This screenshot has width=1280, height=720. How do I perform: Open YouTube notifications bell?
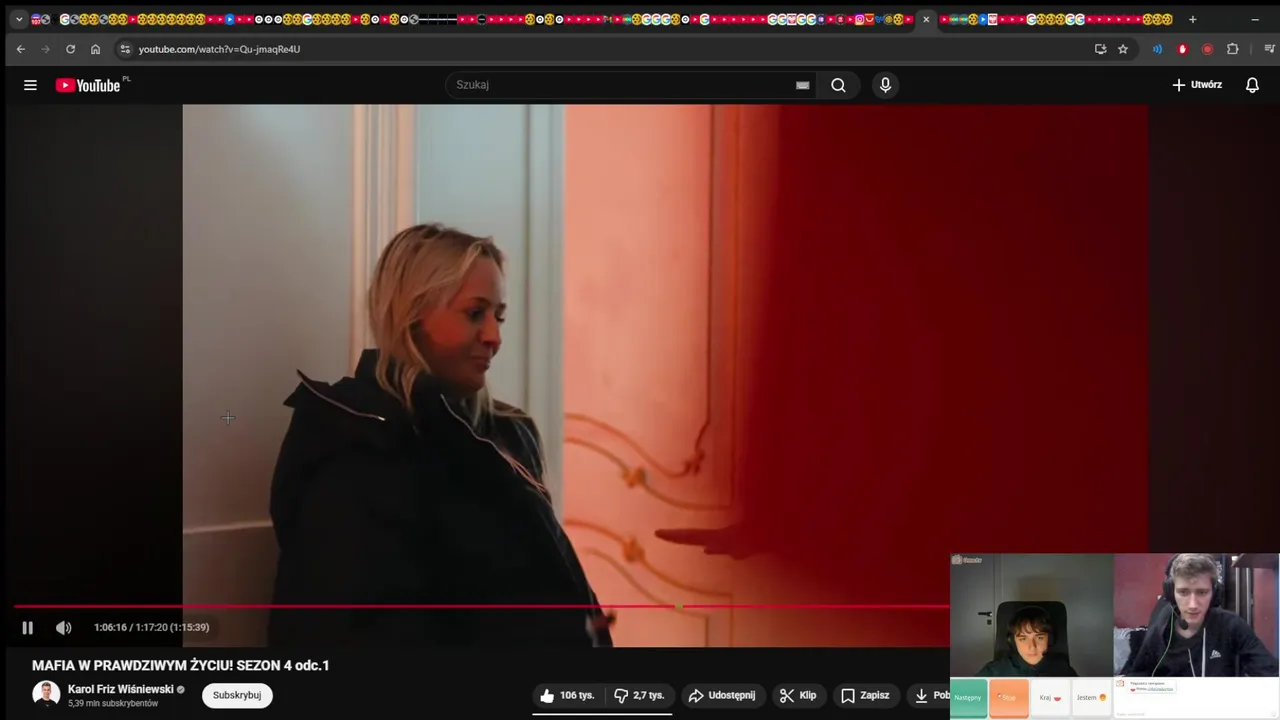tap(1252, 85)
